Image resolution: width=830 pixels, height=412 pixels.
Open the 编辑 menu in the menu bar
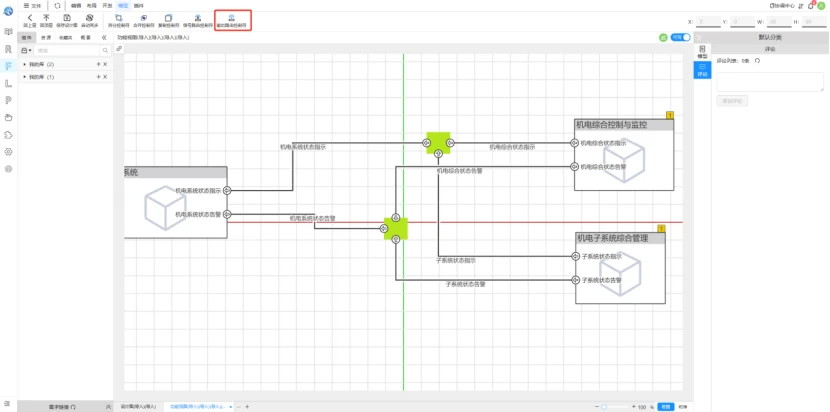pos(76,5)
